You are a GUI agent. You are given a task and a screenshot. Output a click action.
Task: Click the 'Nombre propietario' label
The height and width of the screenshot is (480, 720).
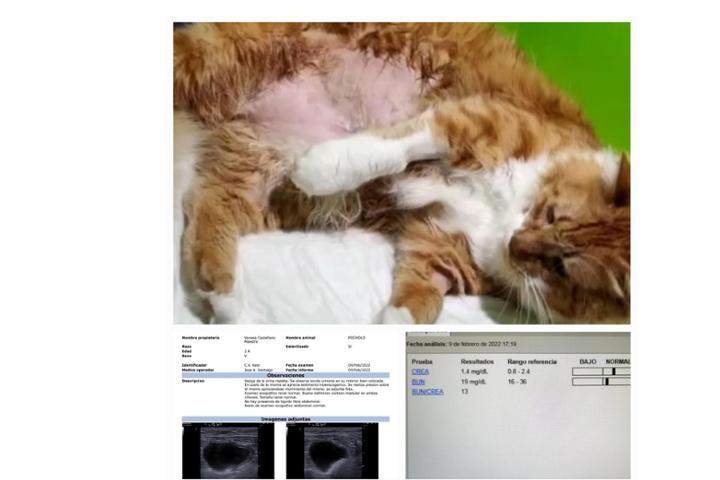click(x=201, y=338)
